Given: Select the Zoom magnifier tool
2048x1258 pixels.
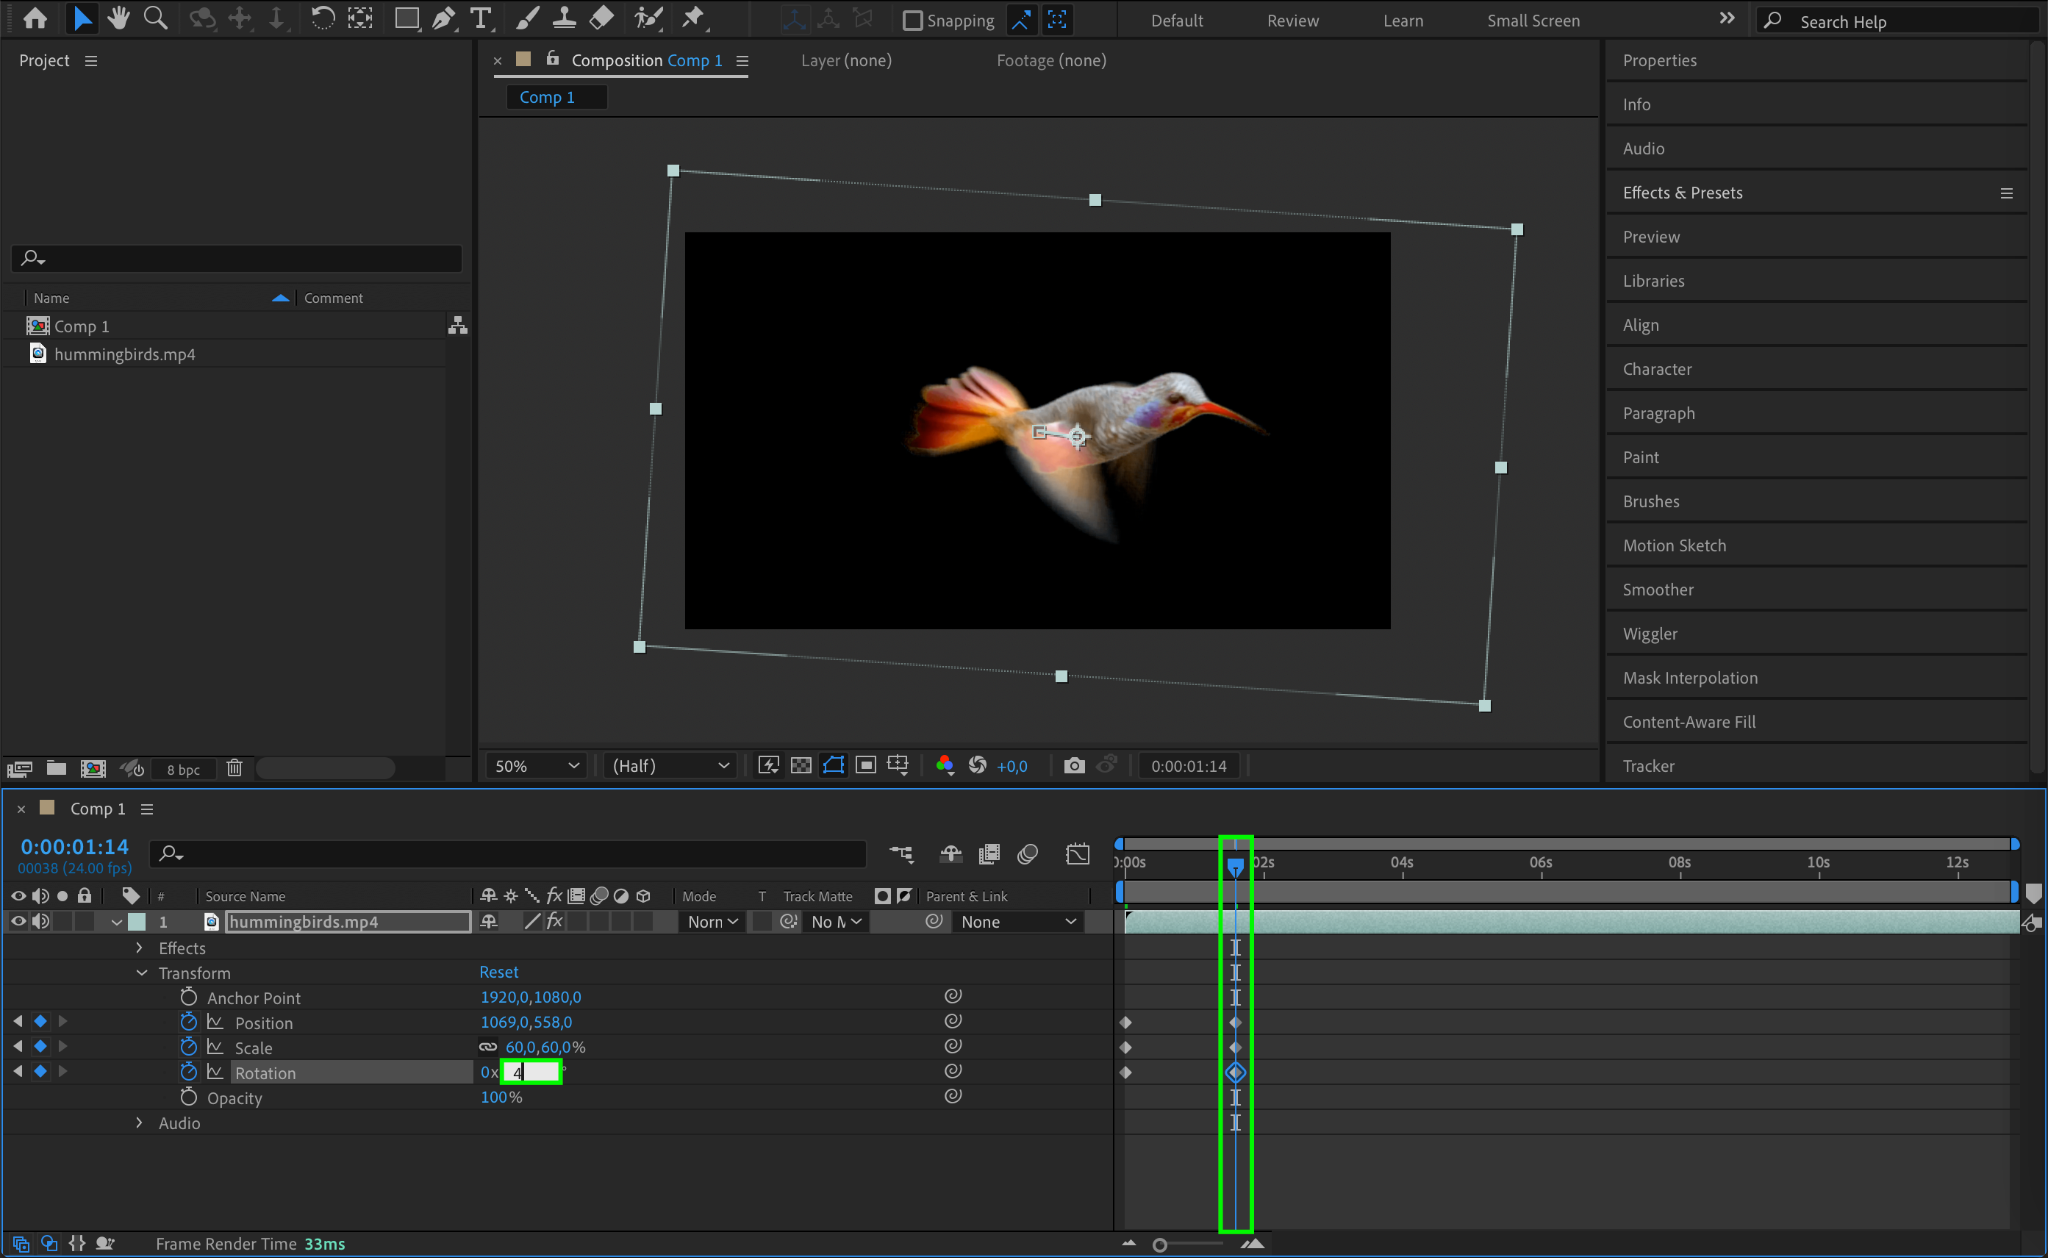Looking at the screenshot, I should pos(155,18).
